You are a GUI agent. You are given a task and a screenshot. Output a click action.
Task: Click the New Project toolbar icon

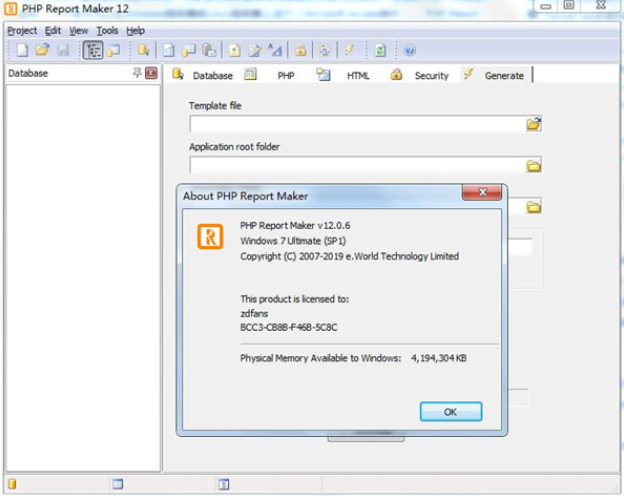point(22,50)
